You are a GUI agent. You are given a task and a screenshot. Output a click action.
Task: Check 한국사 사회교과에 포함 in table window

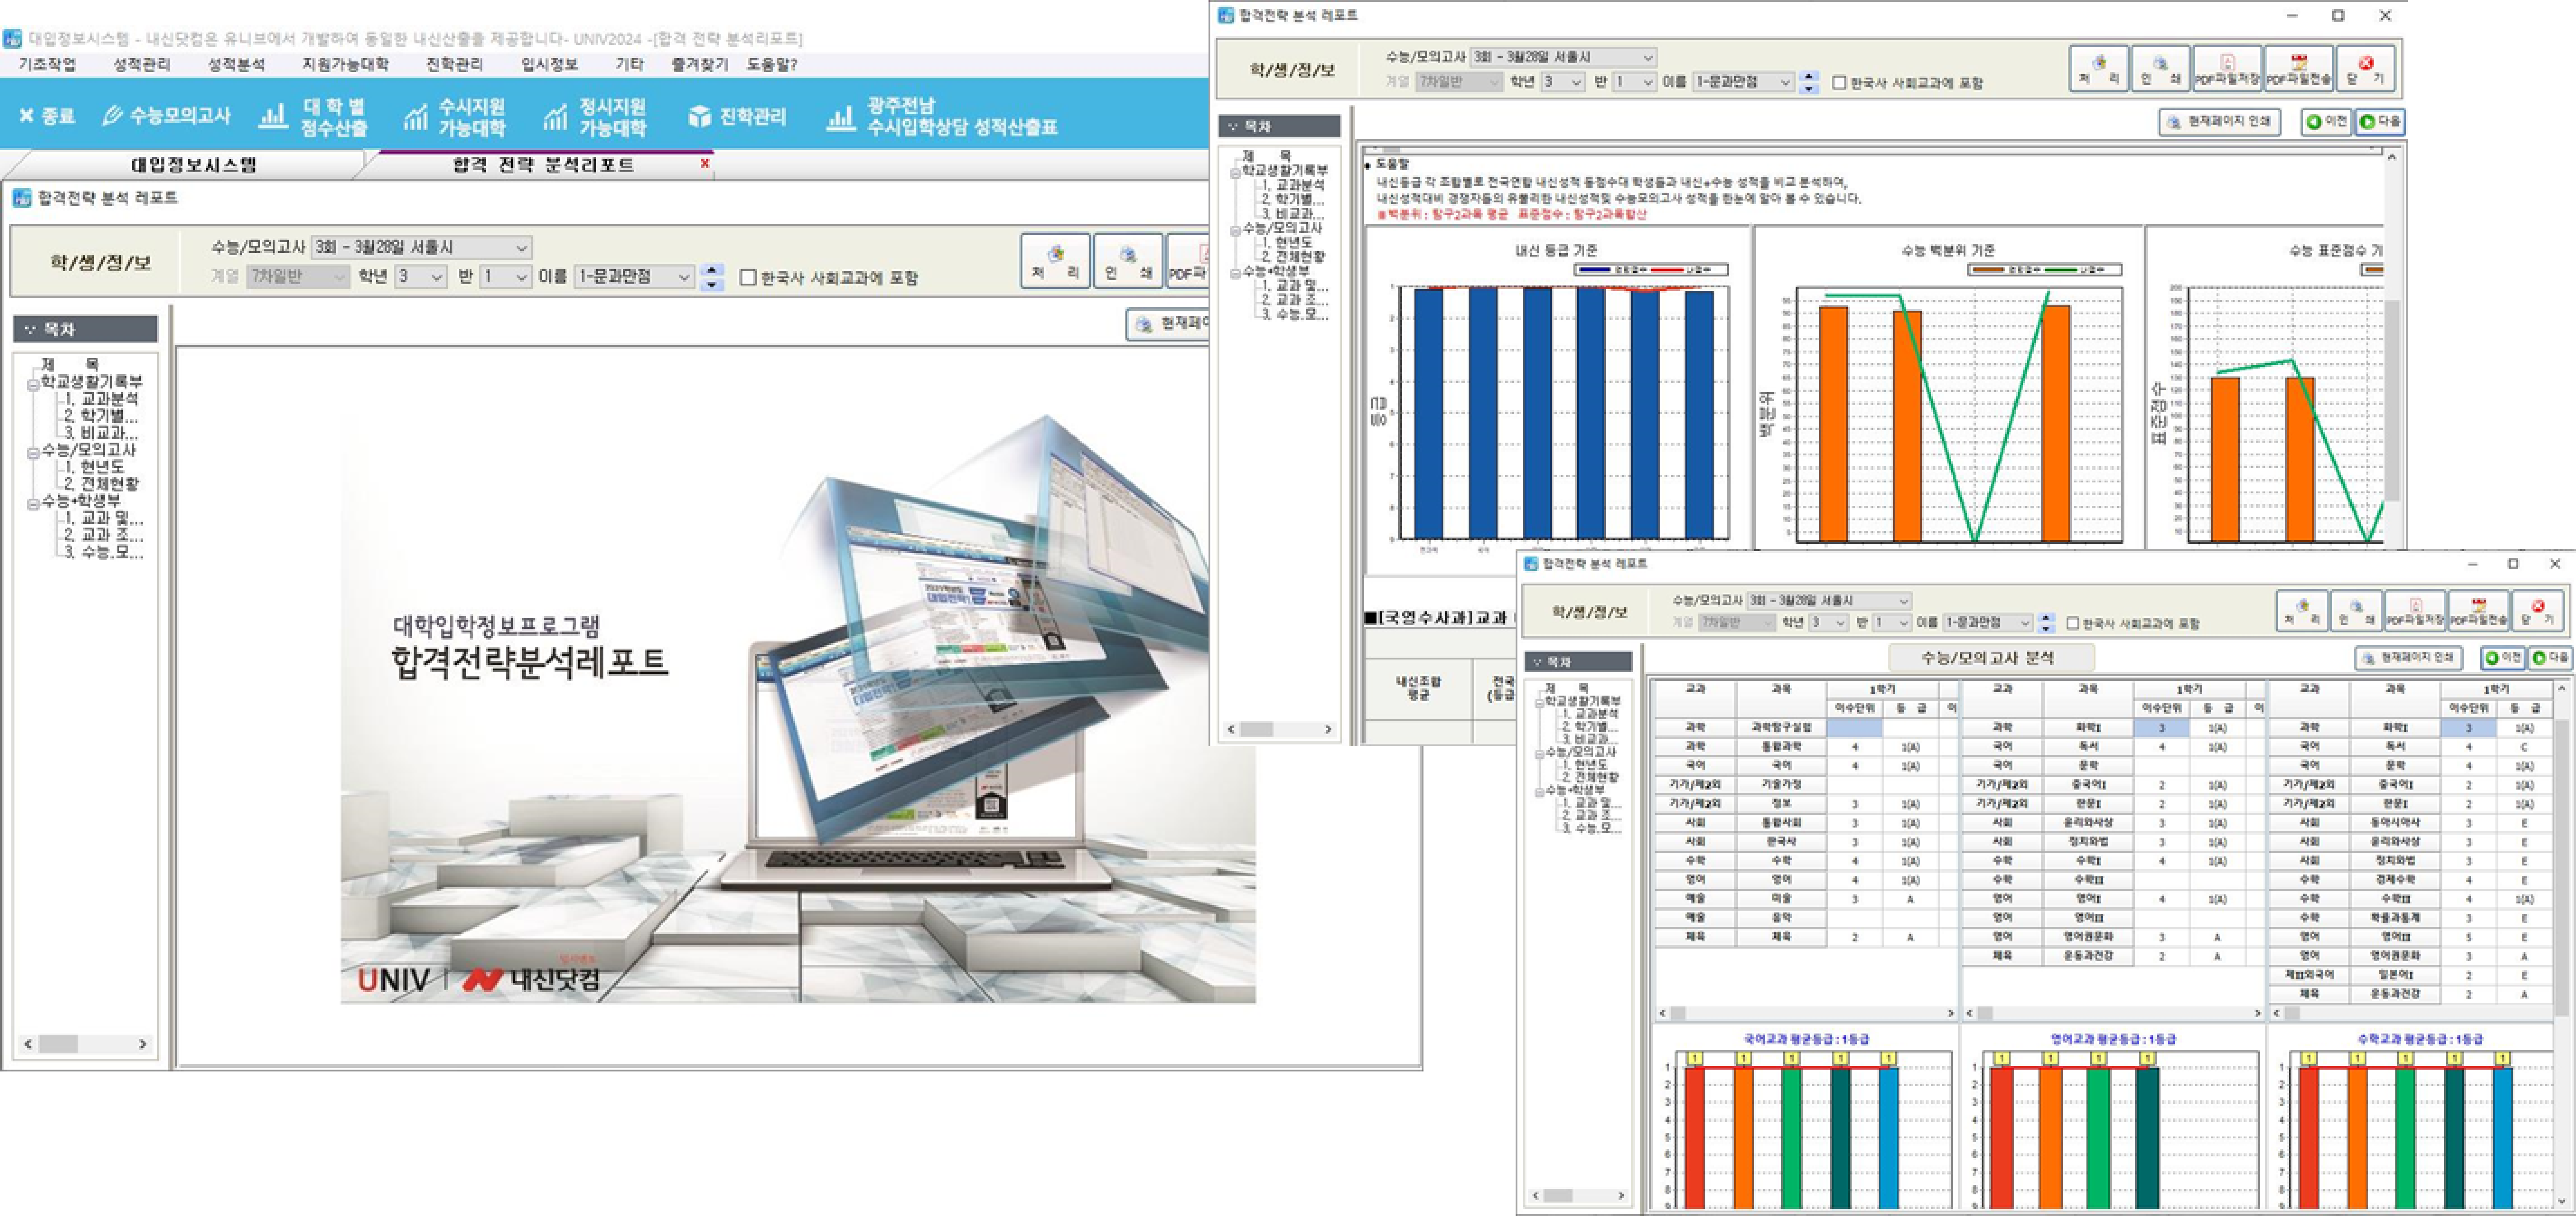pos(2073,623)
